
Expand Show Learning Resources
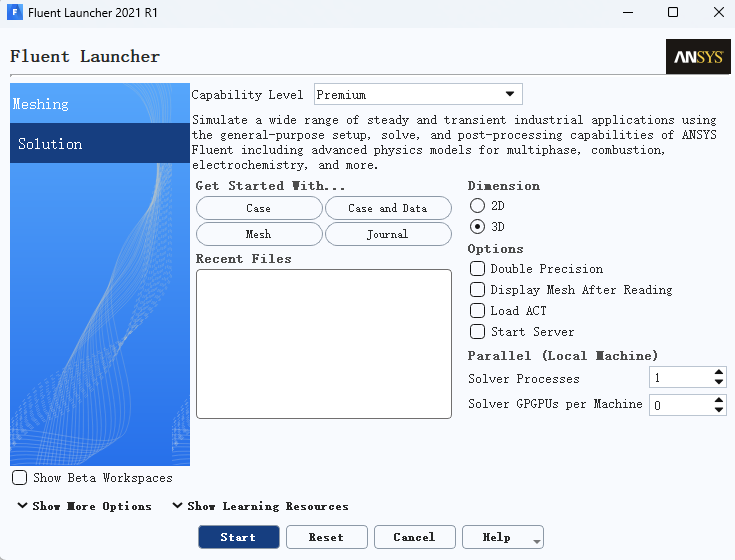pyautogui.click(x=261, y=506)
